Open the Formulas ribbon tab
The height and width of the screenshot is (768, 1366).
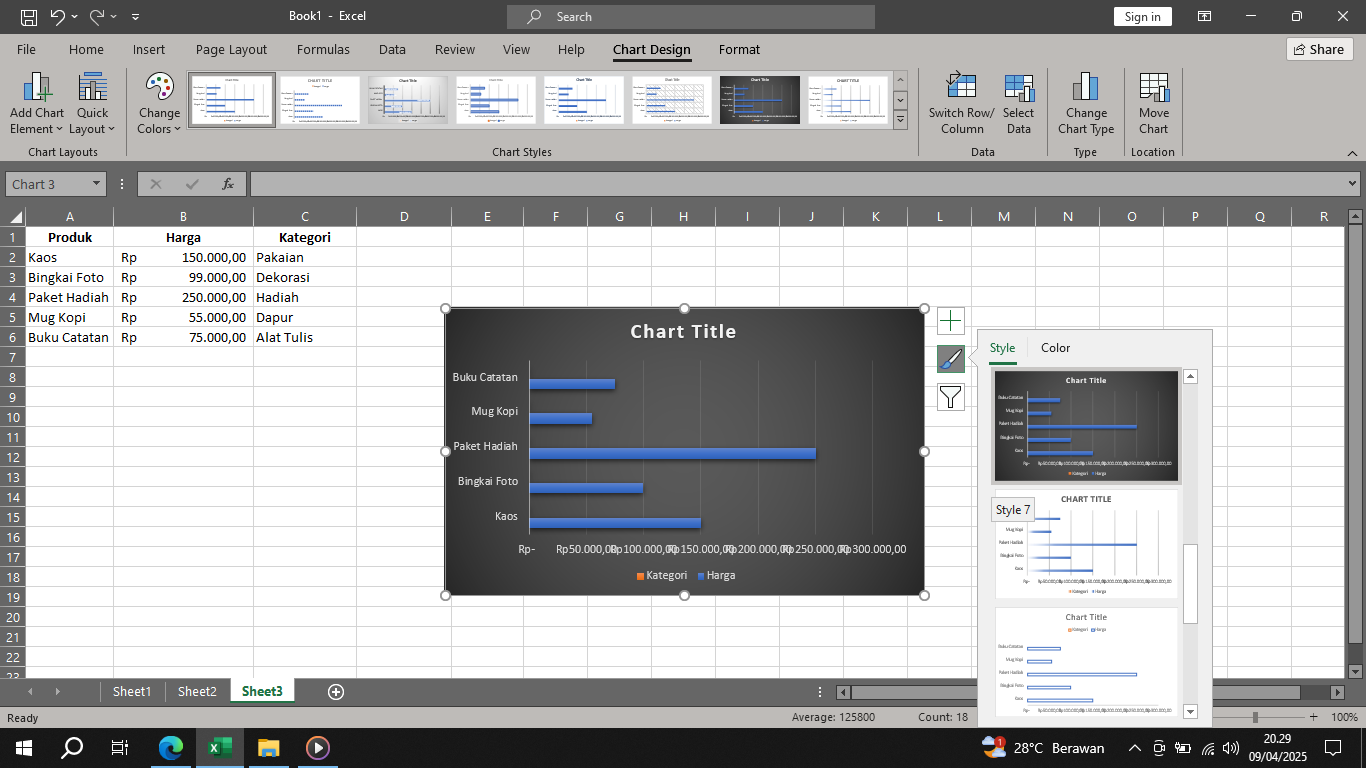[x=323, y=49]
